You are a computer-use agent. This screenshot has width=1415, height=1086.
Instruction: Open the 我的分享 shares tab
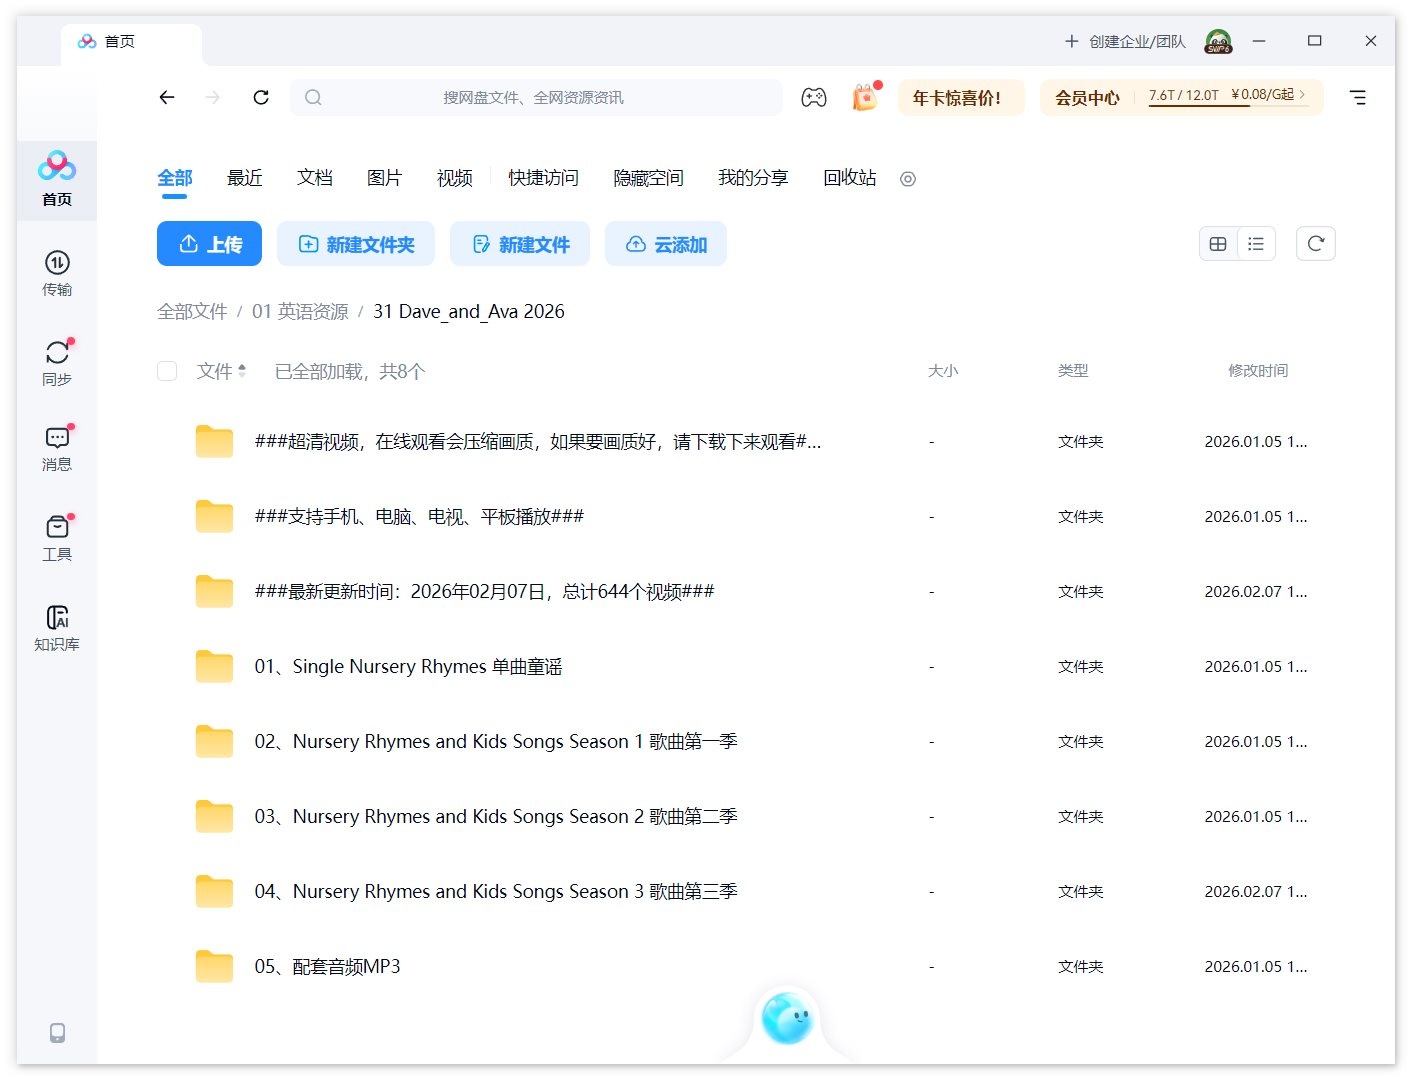coord(754,178)
